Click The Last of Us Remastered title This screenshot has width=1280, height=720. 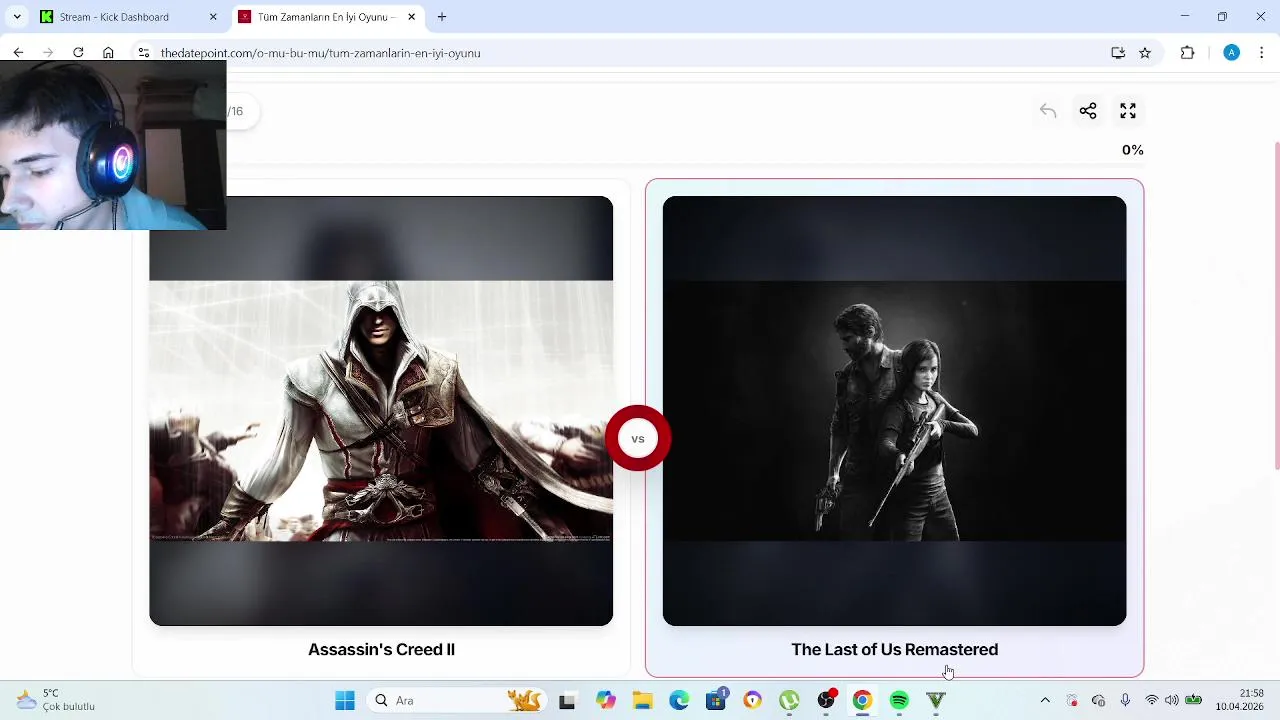click(x=894, y=649)
